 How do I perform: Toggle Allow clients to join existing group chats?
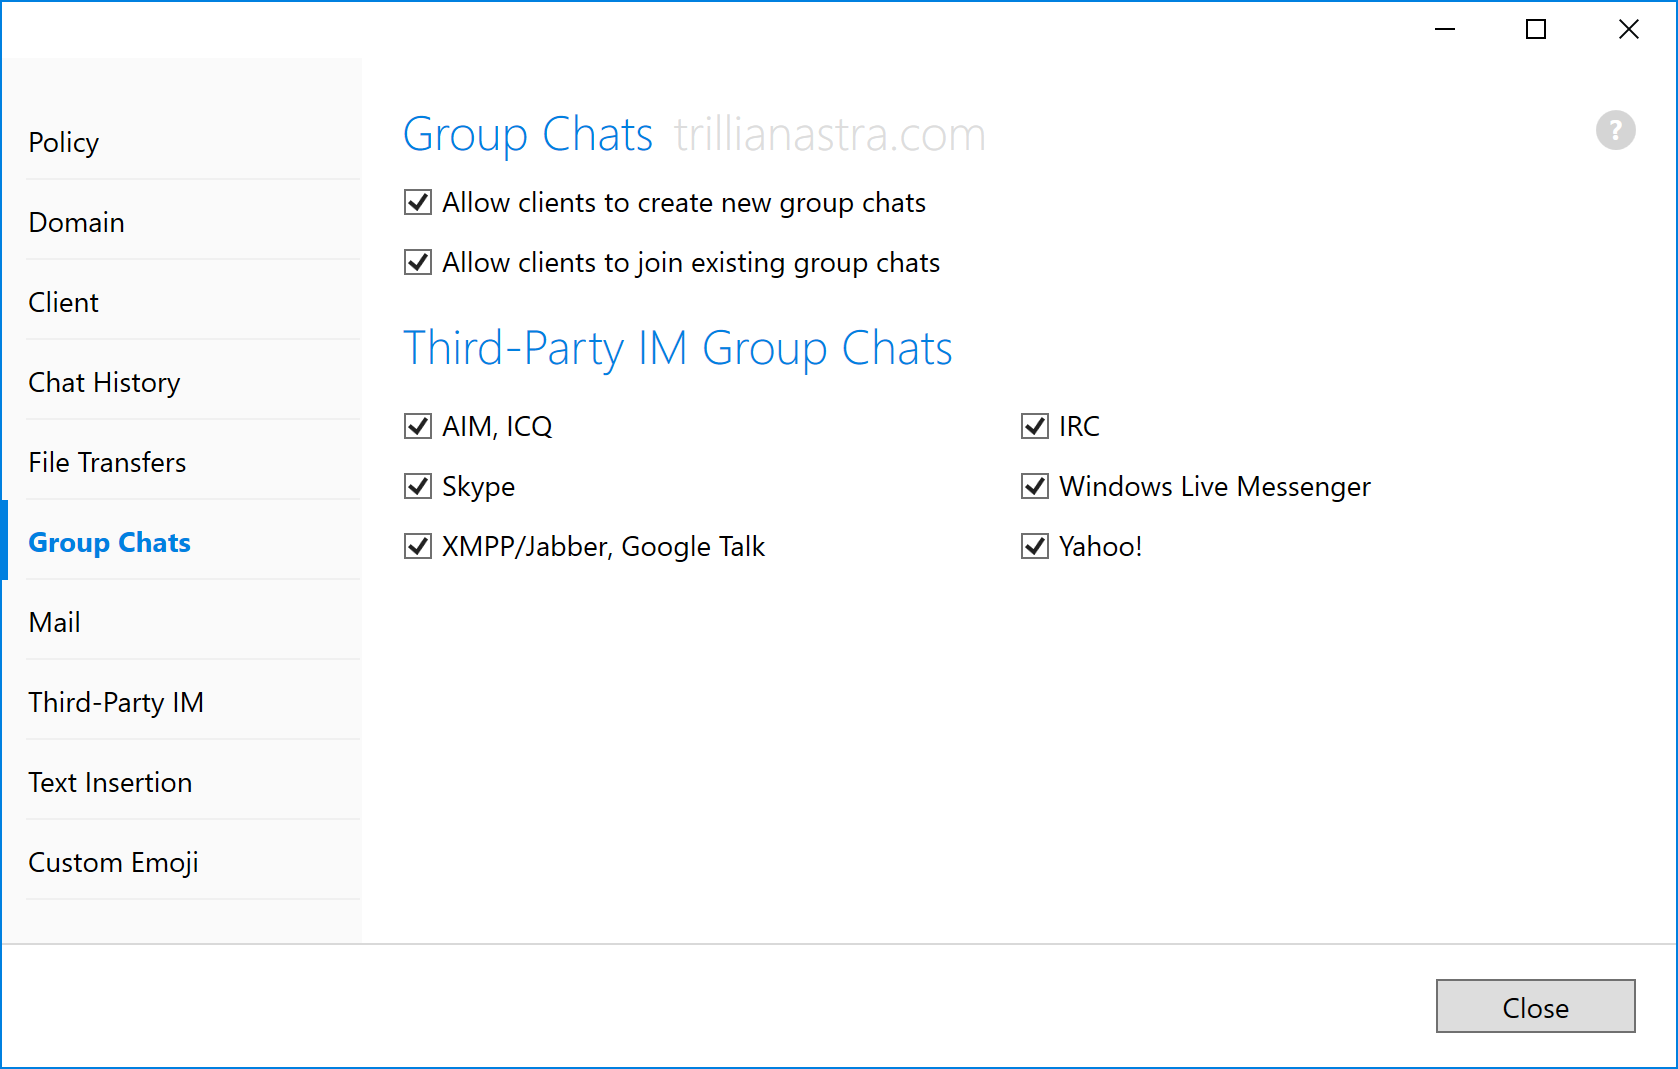pyautogui.click(x=418, y=263)
